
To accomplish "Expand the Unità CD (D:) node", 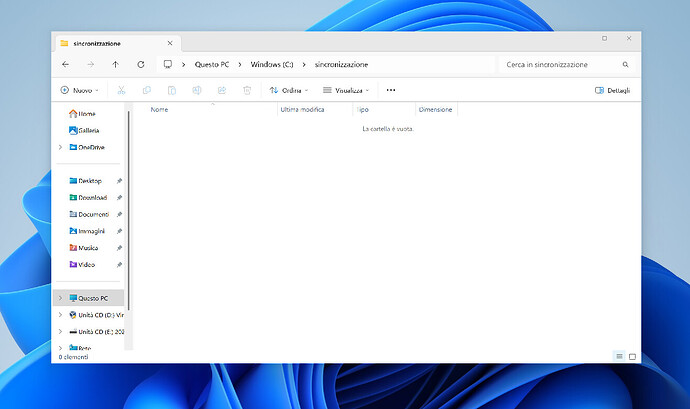I will (x=60, y=314).
